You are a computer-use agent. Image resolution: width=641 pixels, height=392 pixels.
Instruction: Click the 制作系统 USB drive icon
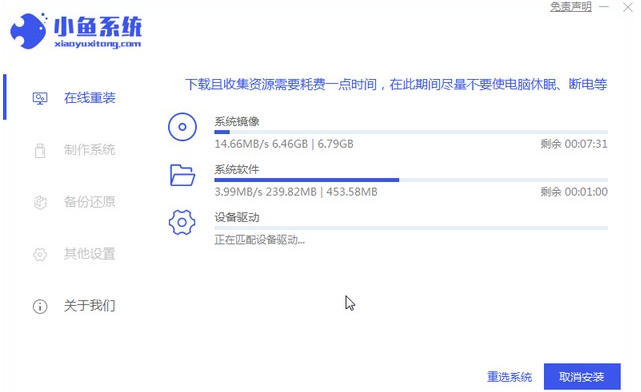[40, 150]
